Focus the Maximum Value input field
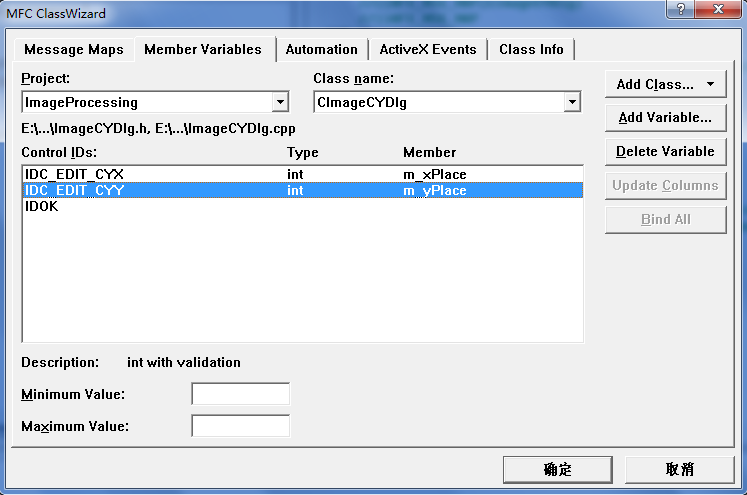The image size is (747, 495). click(241, 426)
